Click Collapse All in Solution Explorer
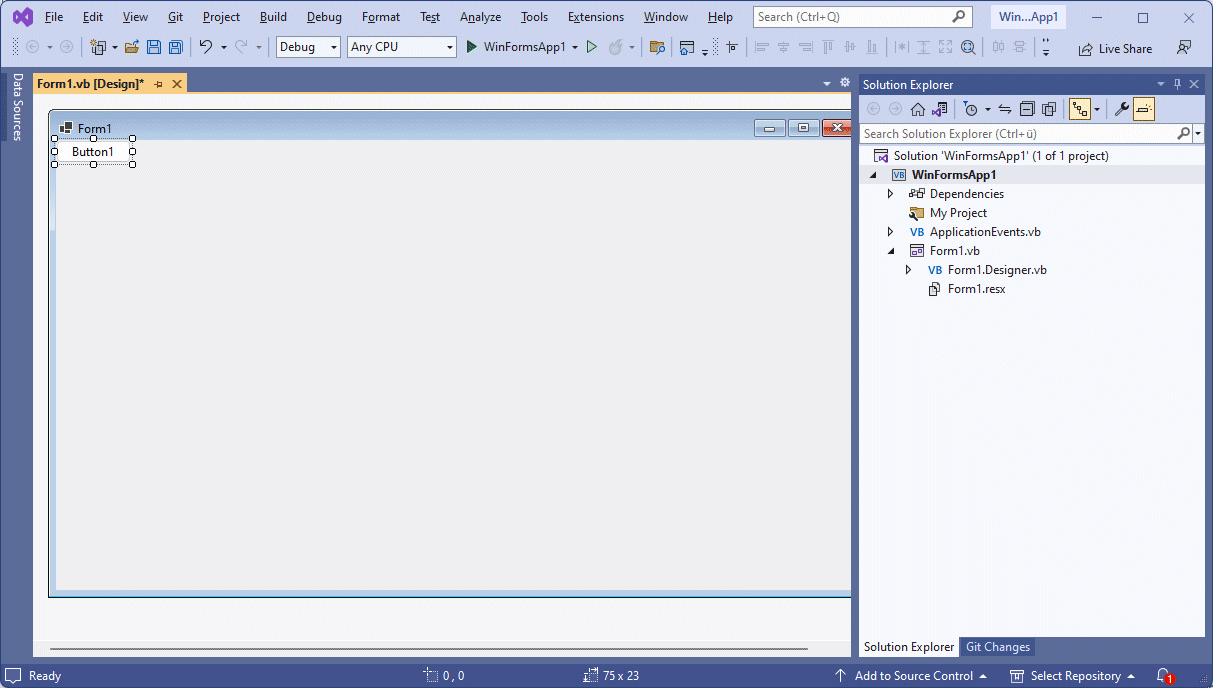The width and height of the screenshot is (1213, 688). (1027, 109)
